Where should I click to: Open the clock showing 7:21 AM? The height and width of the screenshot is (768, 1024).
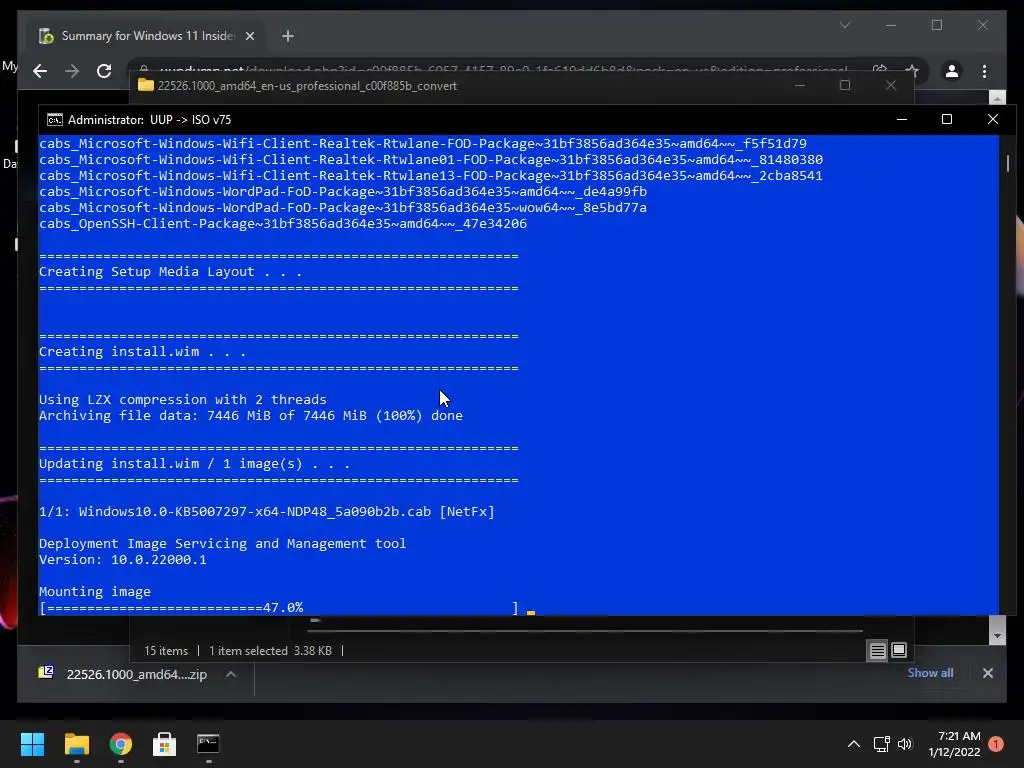pyautogui.click(x=954, y=744)
